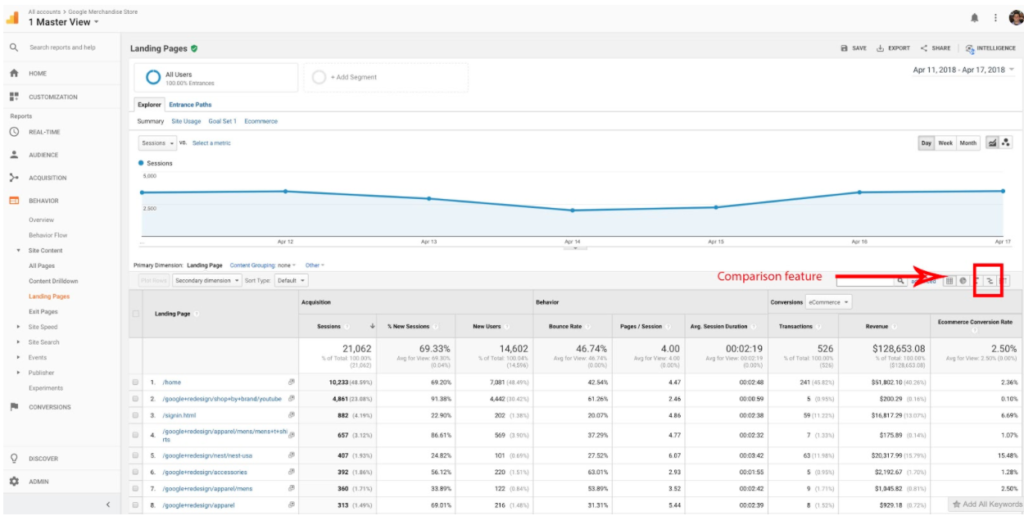The width and height of the screenshot is (1024, 516).
Task: Open the Home icon in sidebar
Action: tap(14, 73)
